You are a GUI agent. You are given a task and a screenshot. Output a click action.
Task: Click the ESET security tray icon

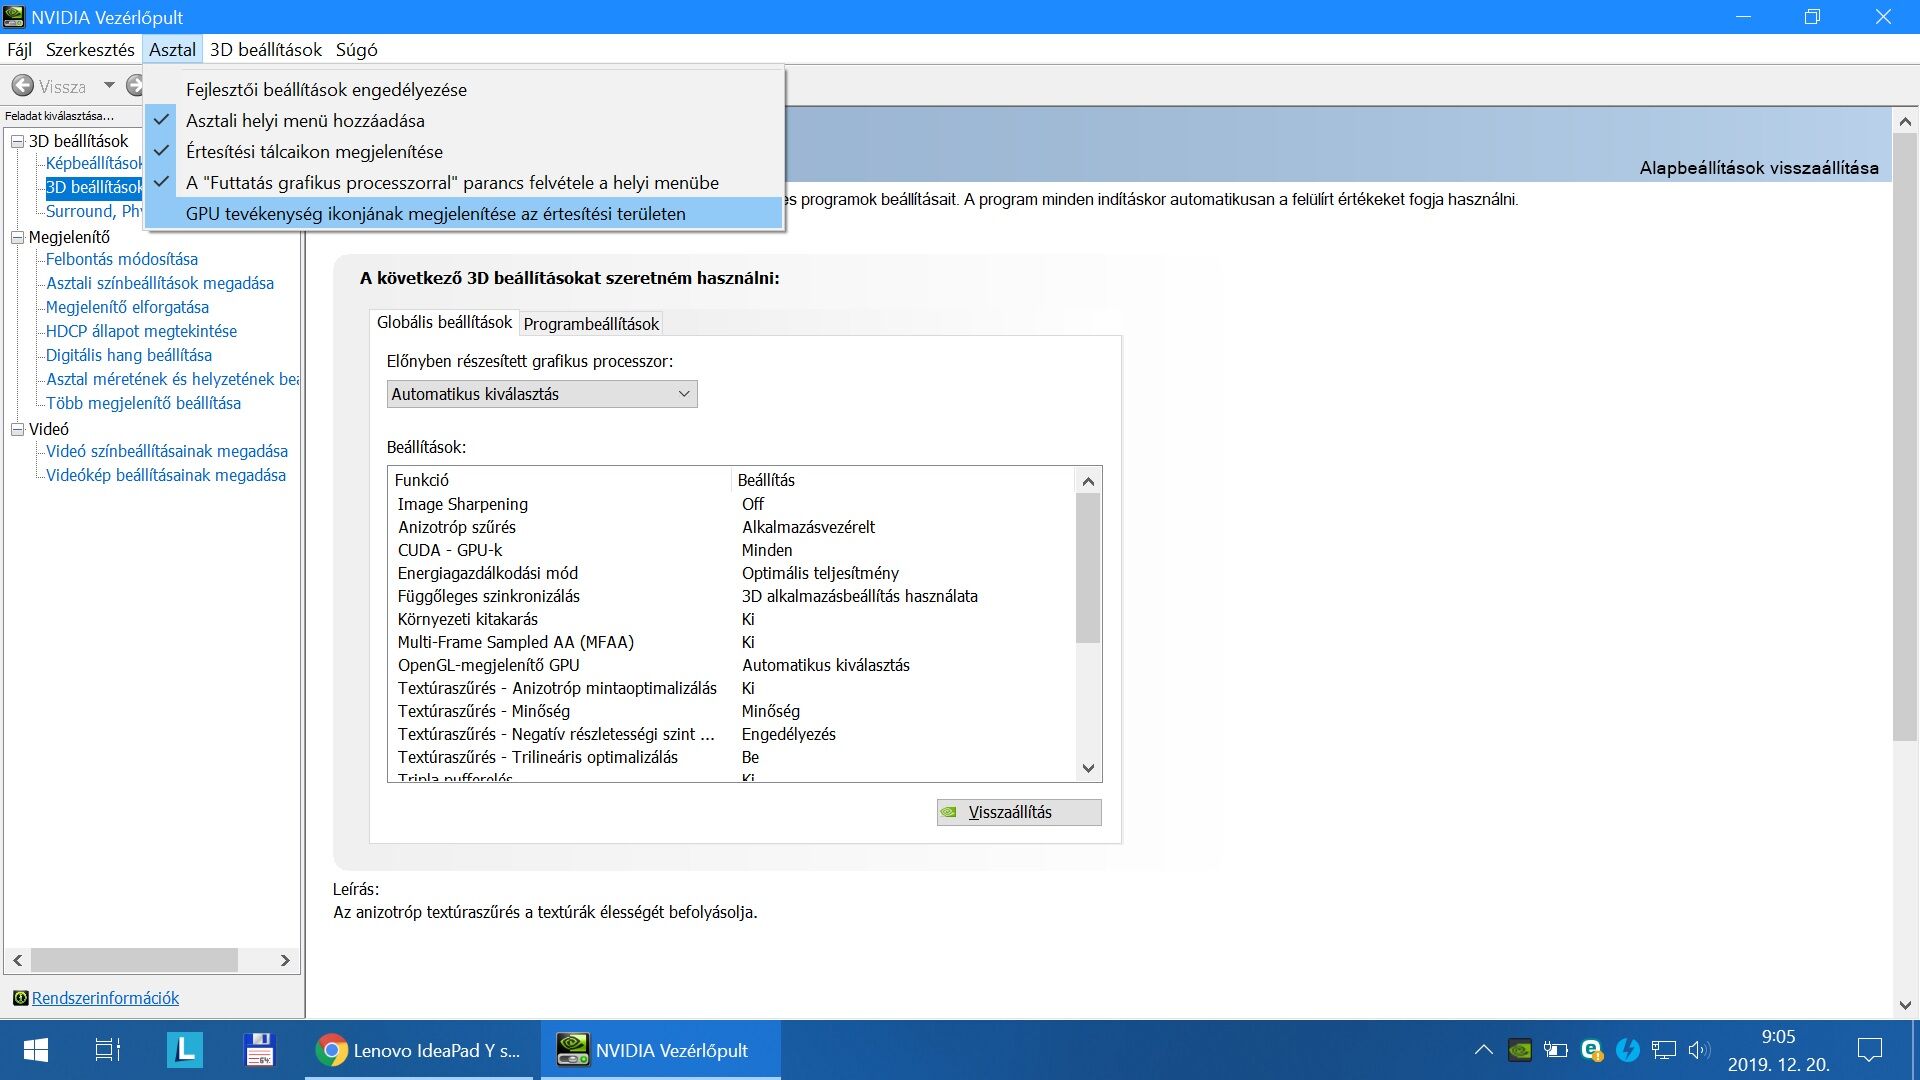1592,1050
